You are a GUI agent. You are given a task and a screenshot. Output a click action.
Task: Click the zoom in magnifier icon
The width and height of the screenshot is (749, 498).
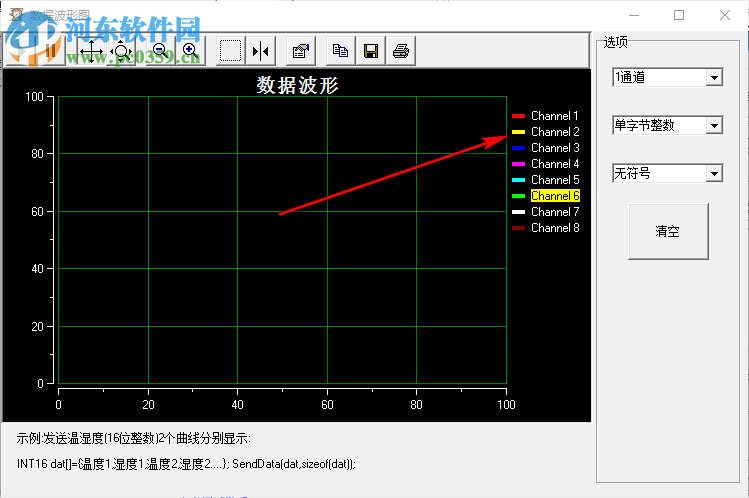tap(190, 51)
